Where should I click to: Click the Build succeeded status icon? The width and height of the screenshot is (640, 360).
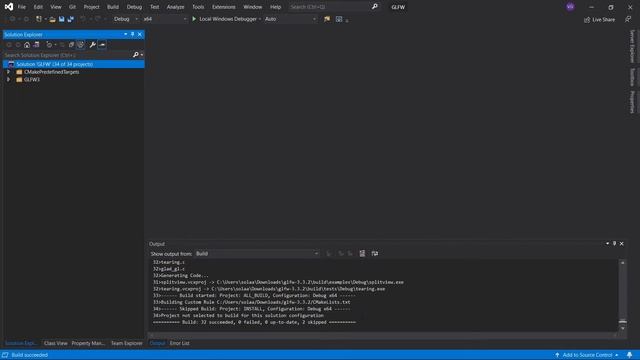(5, 355)
